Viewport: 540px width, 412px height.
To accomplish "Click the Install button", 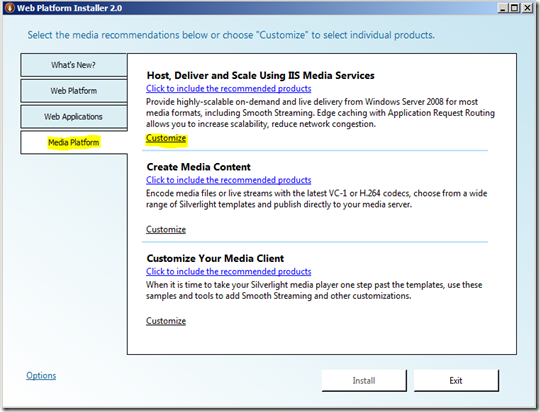I will 364,381.
